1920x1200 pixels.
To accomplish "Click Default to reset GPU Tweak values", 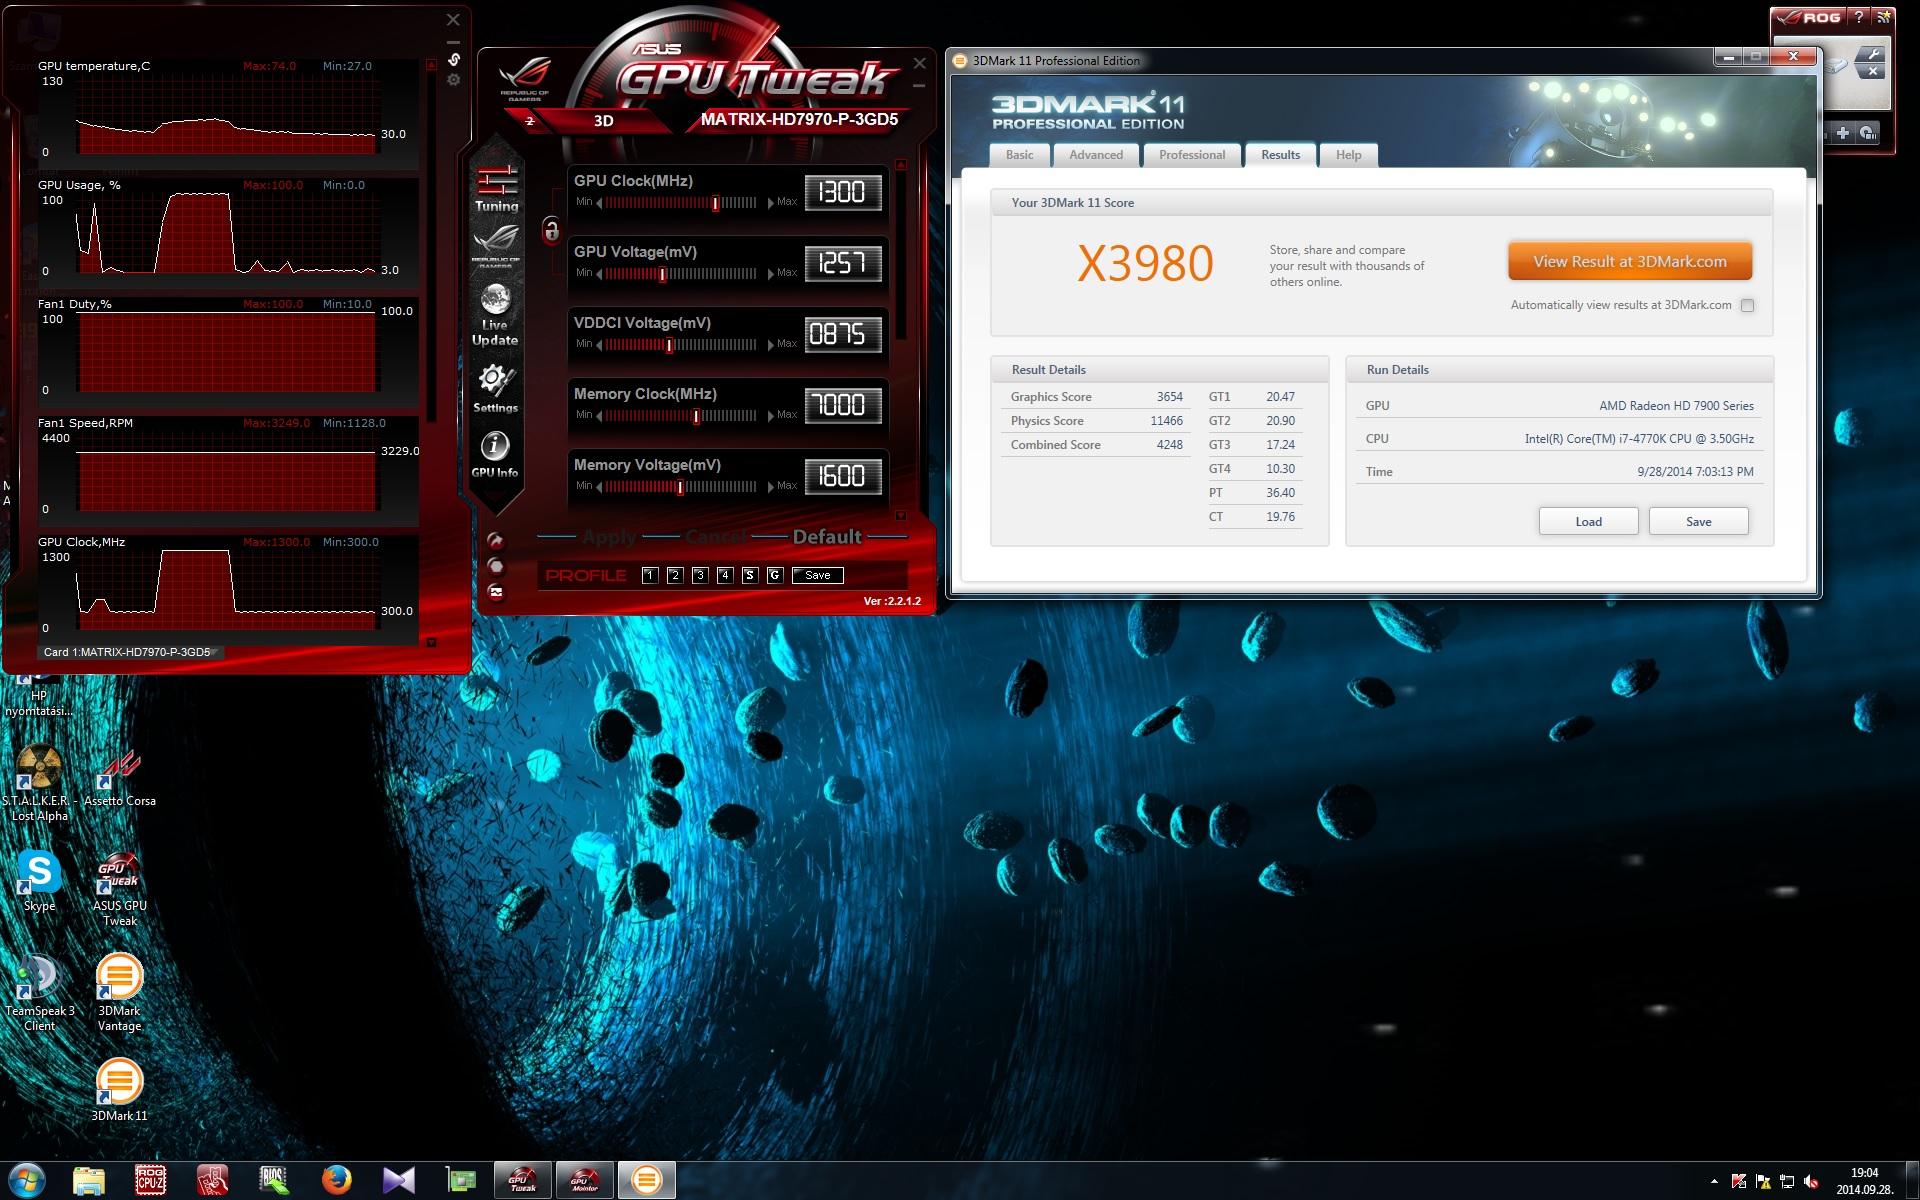I will pyautogui.click(x=827, y=537).
